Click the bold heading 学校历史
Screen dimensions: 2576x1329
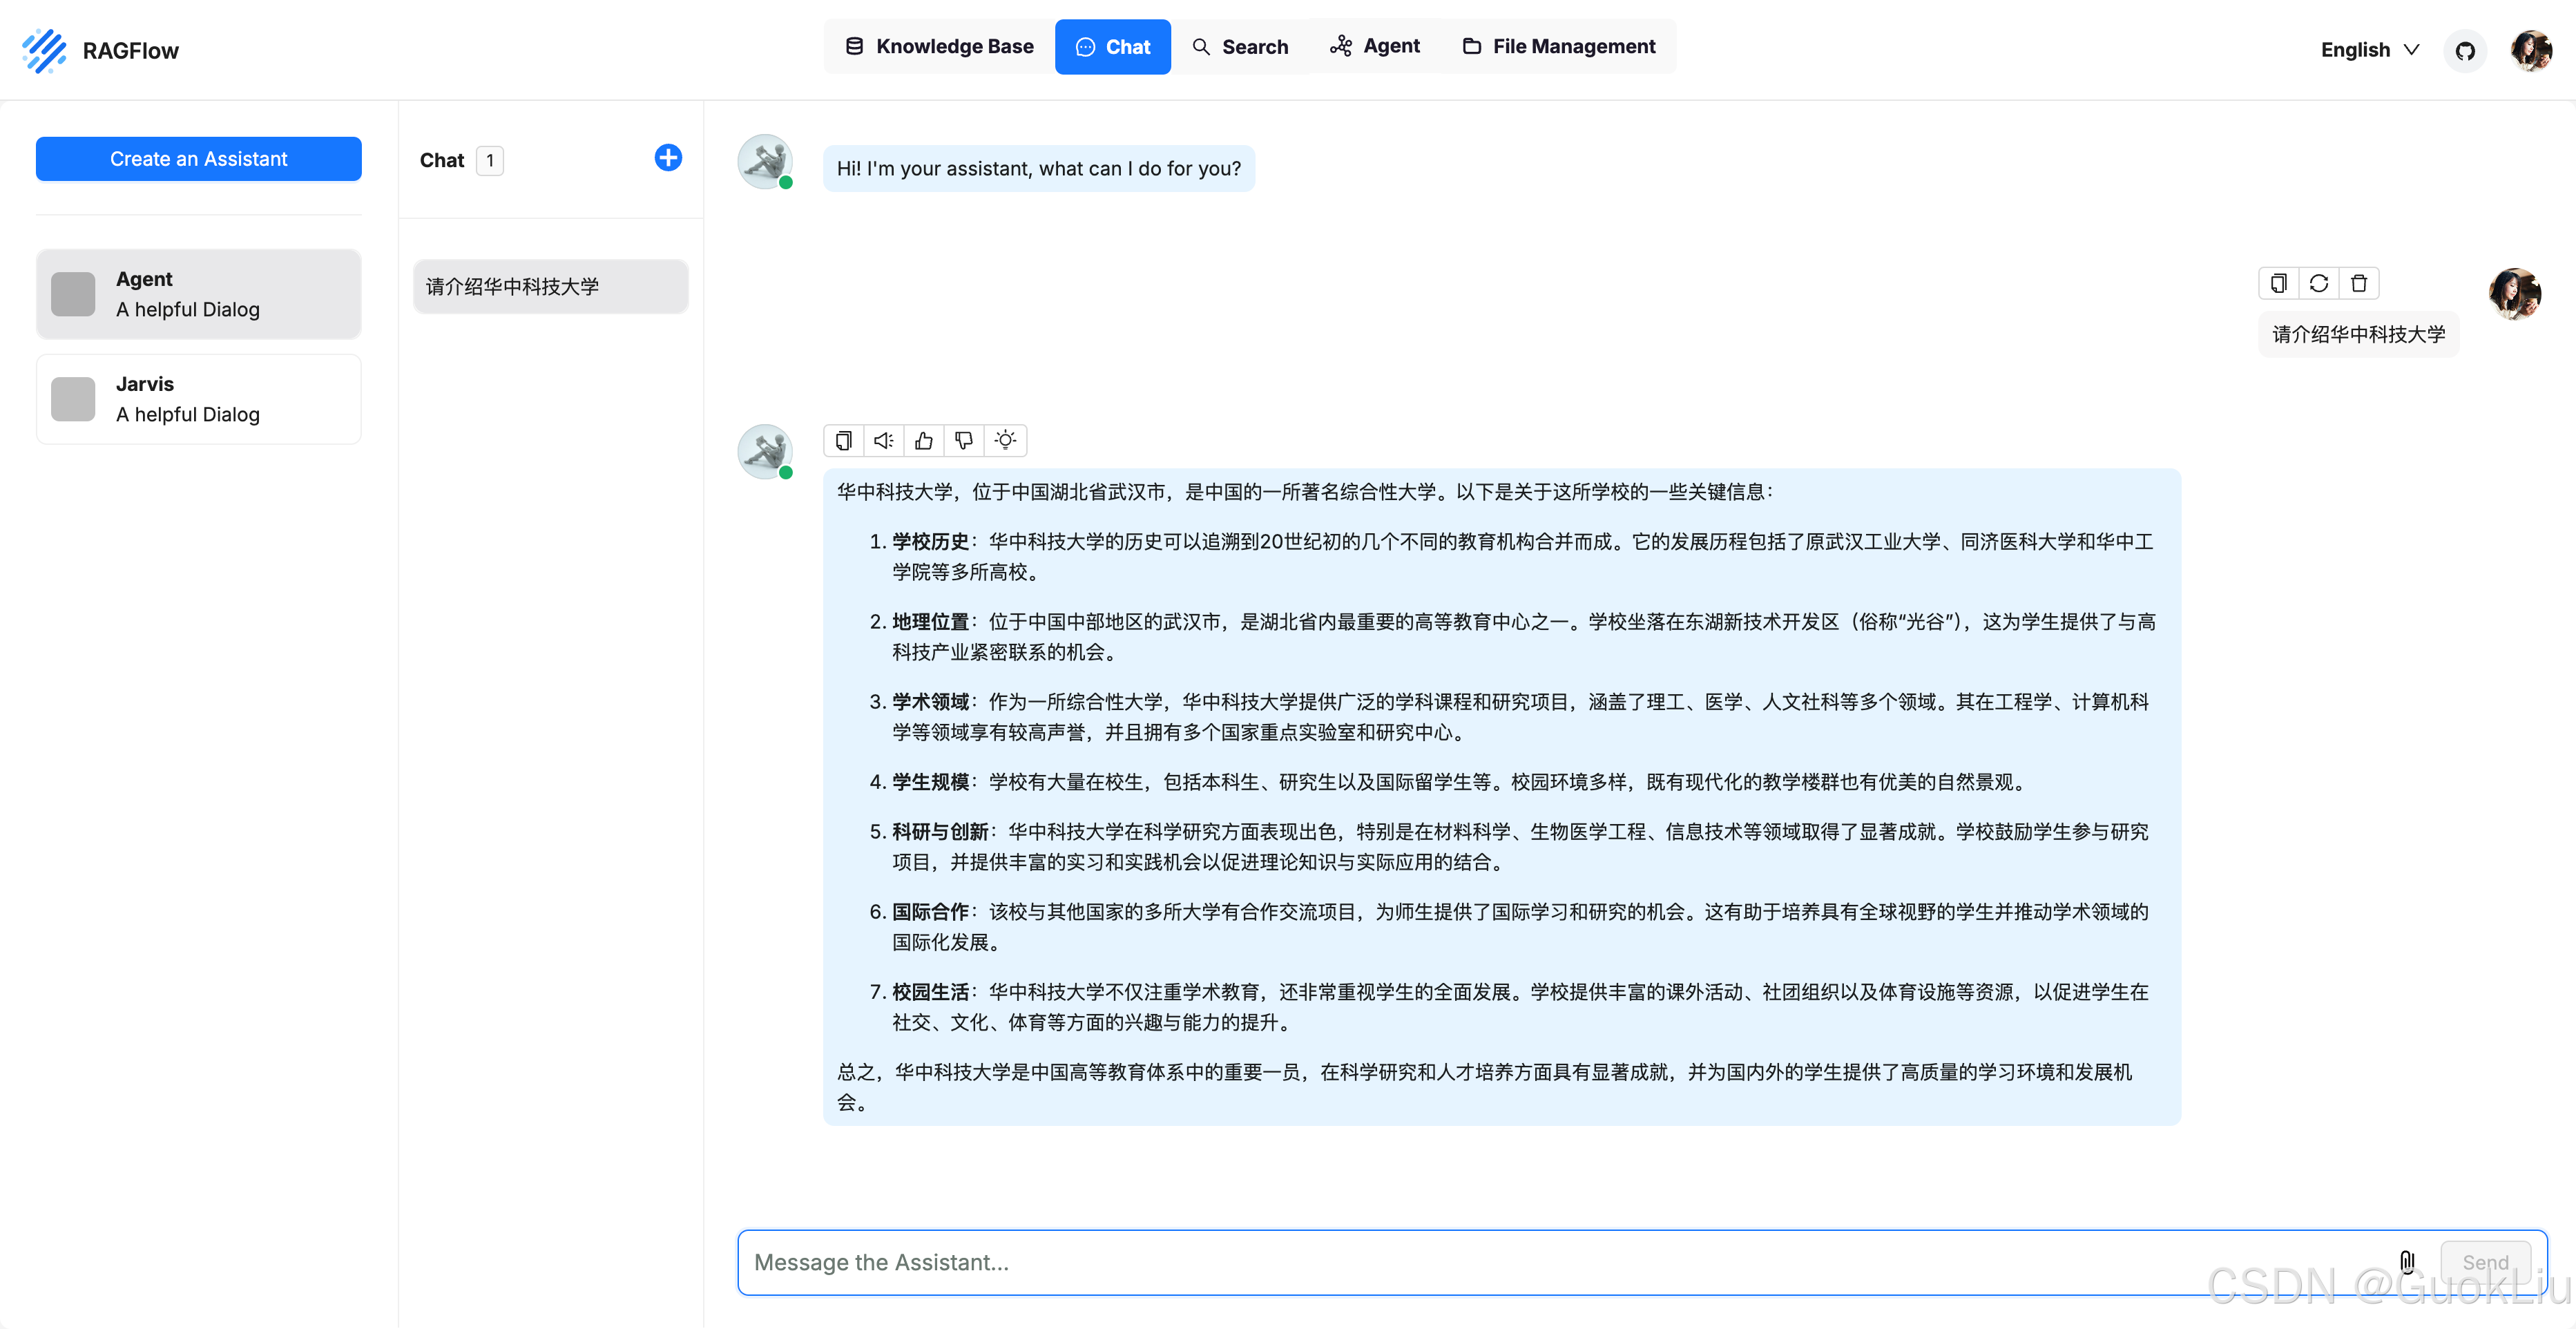931,541
